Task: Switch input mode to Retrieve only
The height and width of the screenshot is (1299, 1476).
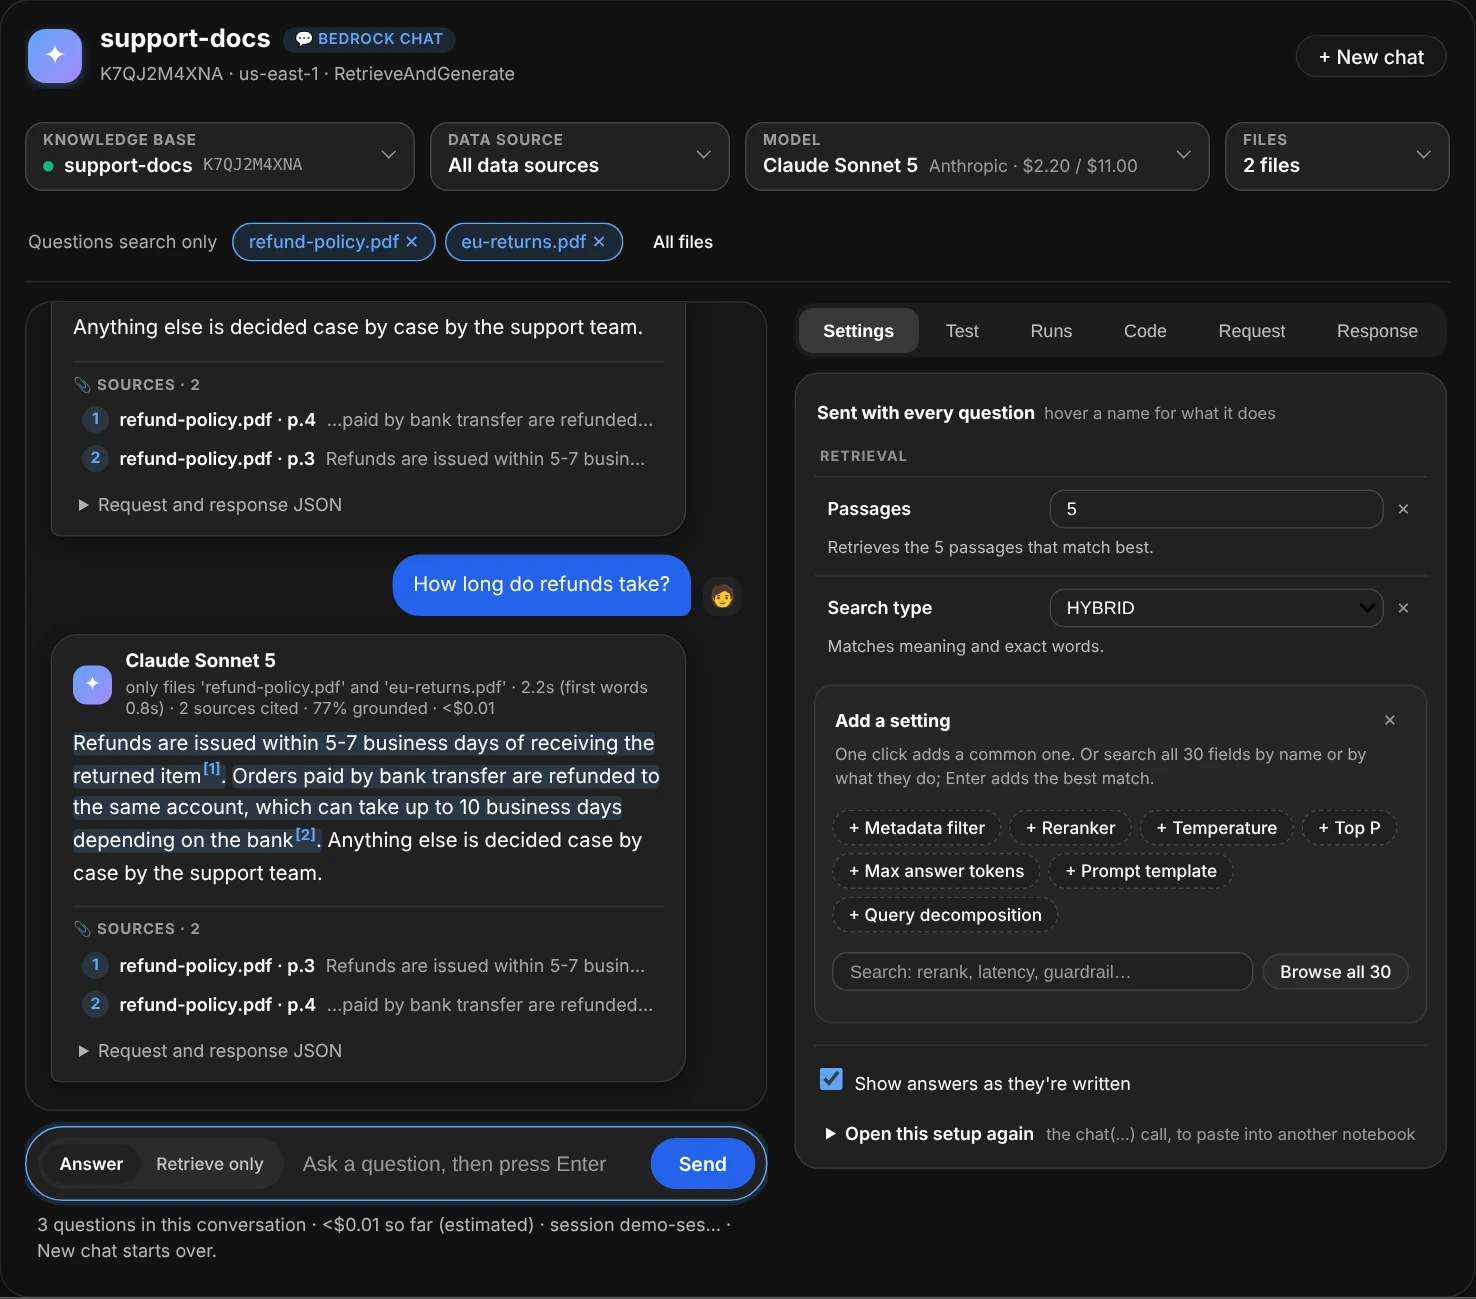Action: point(210,1164)
